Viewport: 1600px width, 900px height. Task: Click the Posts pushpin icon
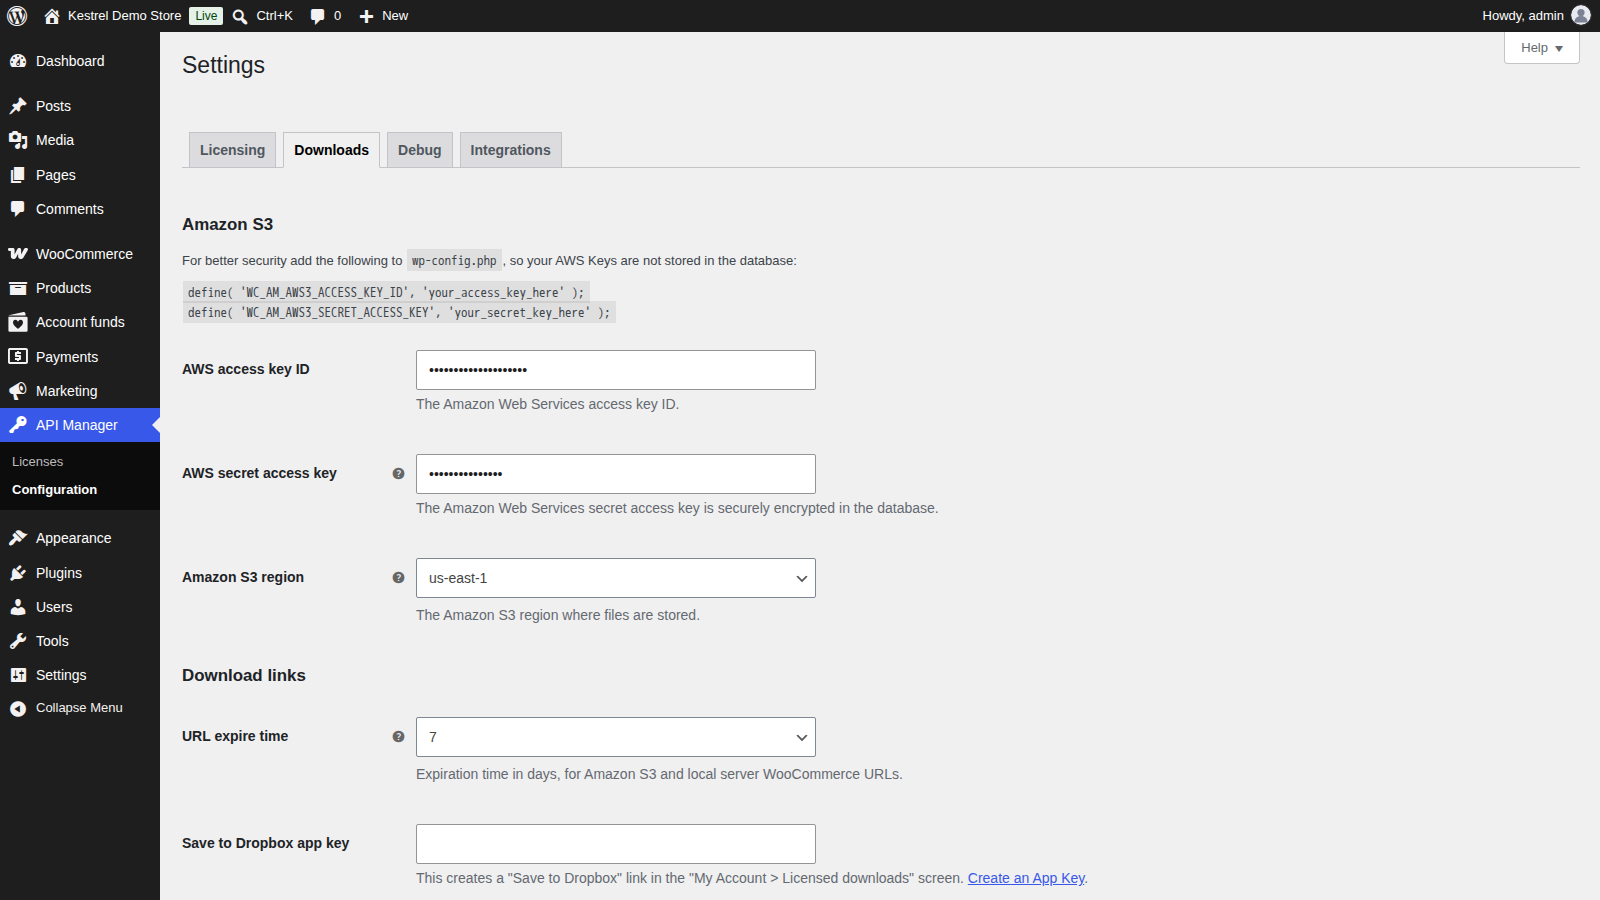(x=18, y=106)
